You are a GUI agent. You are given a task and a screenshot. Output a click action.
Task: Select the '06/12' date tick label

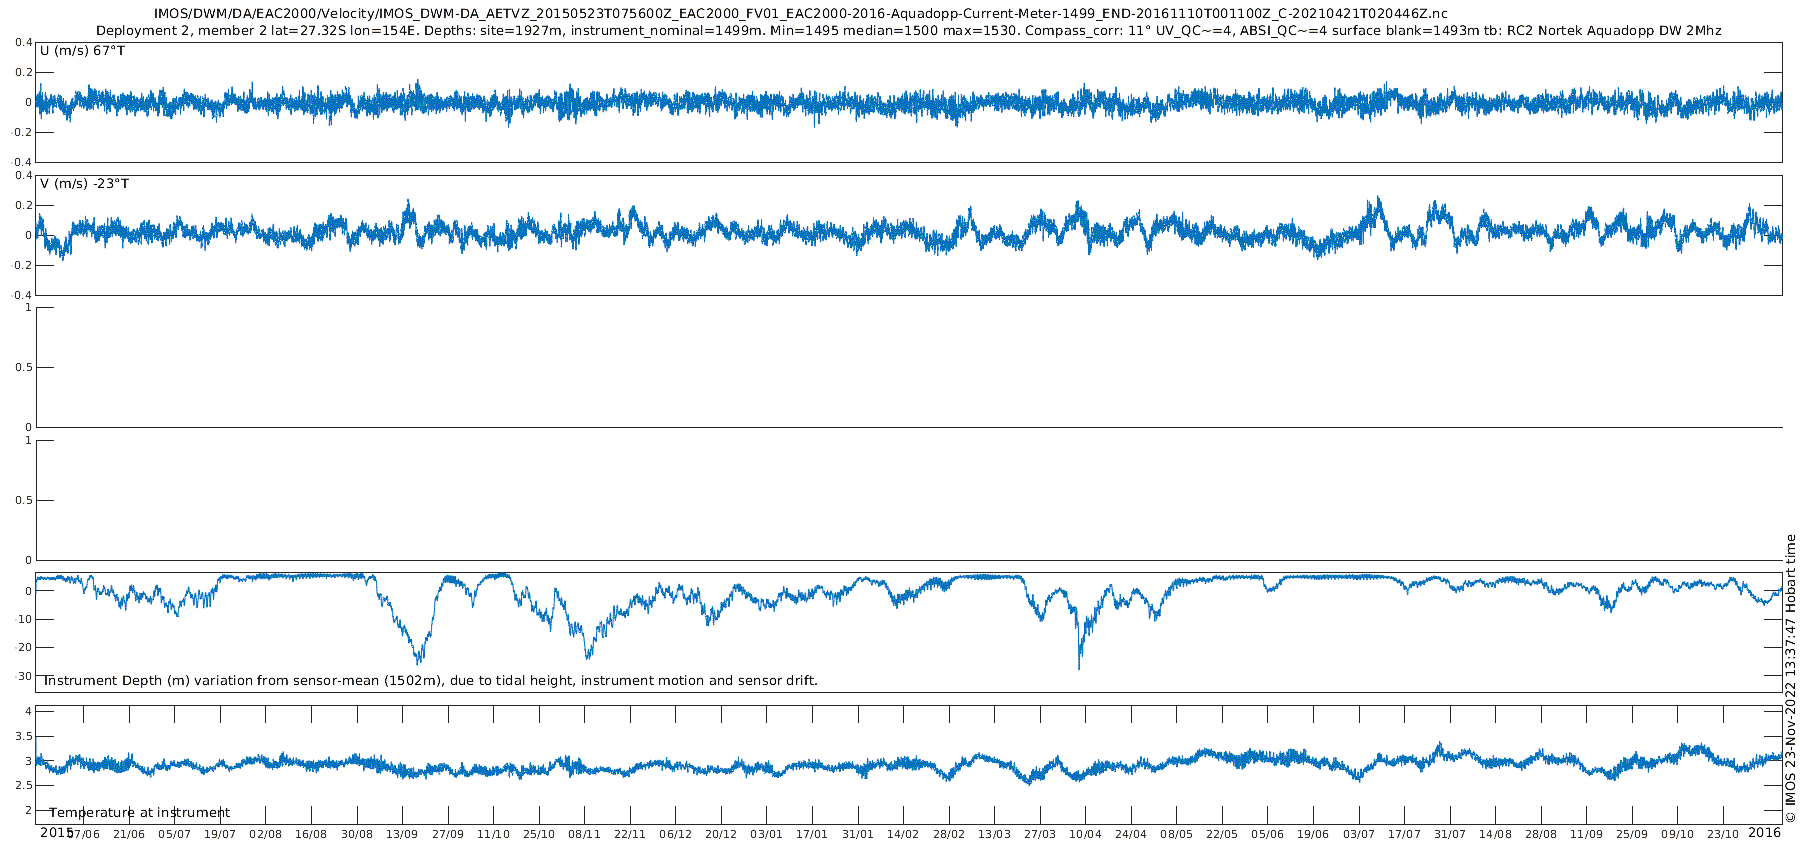pyautogui.click(x=675, y=834)
